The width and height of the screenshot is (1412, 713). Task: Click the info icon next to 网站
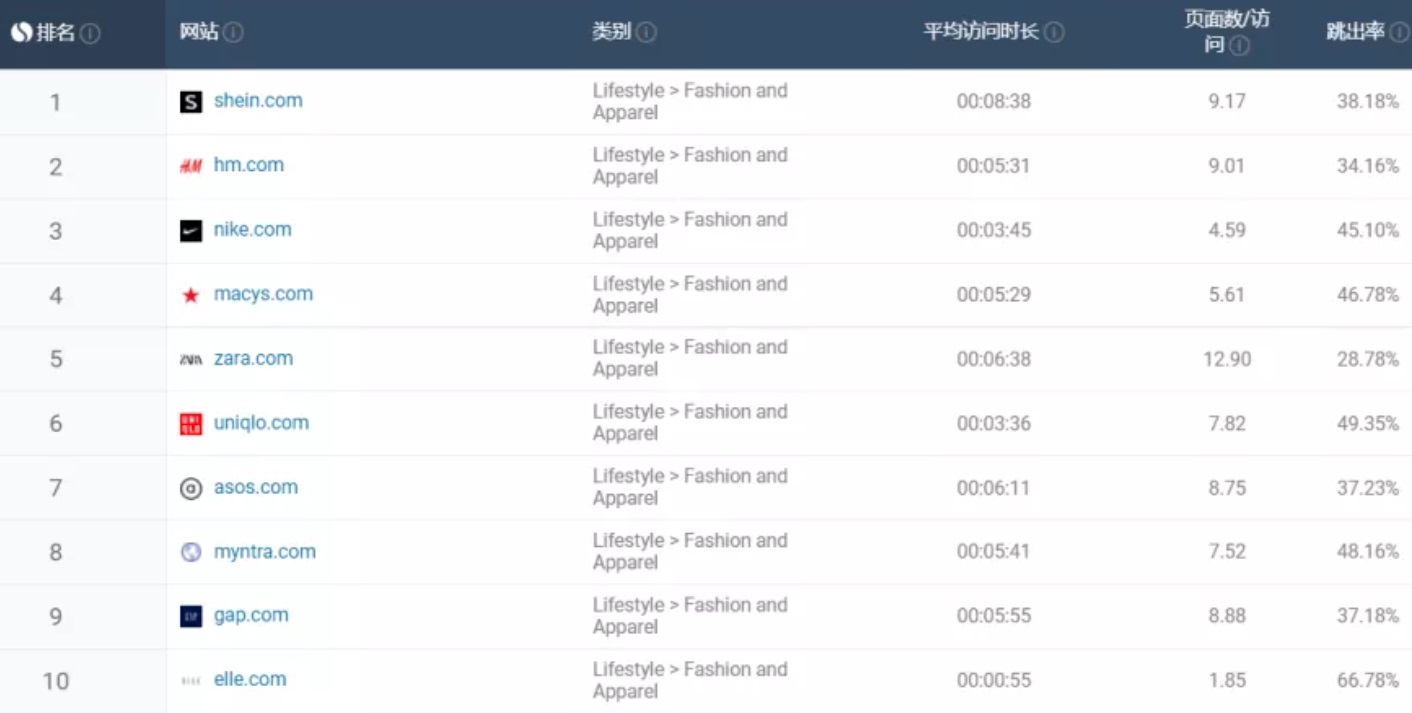pyautogui.click(x=233, y=33)
